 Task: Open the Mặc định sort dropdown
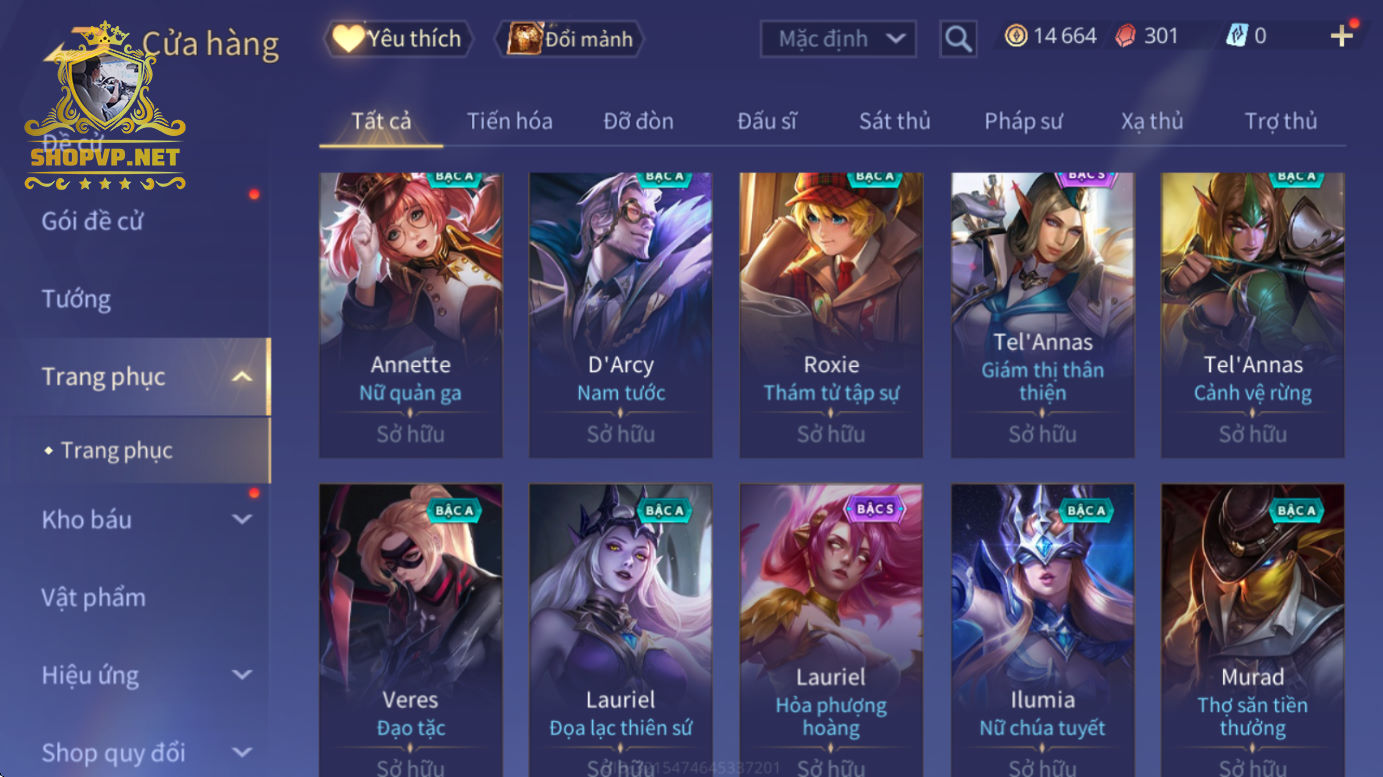(x=839, y=39)
